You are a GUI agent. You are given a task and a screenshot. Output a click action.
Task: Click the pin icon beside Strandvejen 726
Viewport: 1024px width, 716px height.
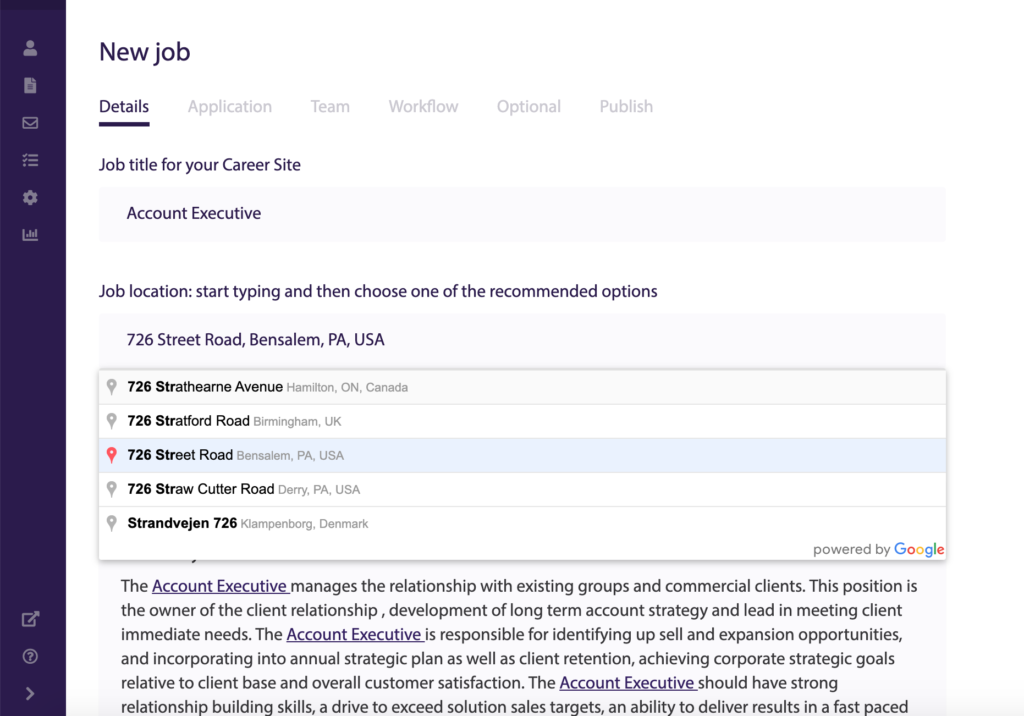[x=112, y=523]
